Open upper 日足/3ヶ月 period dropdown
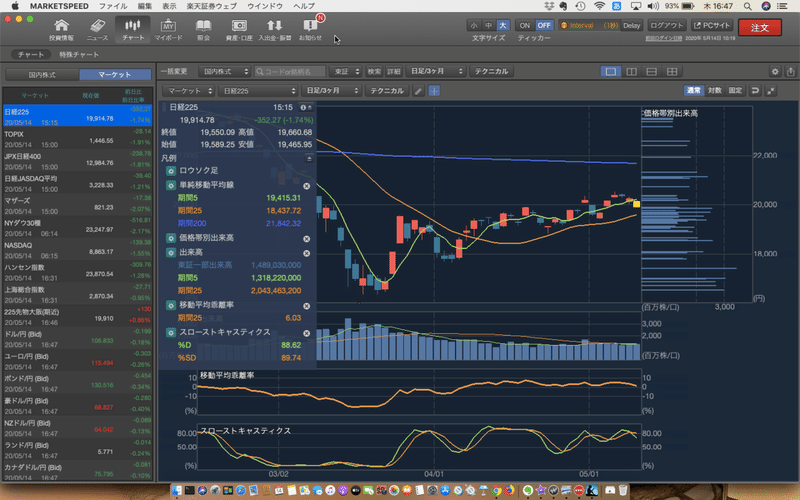This screenshot has height=500, width=800. click(435, 72)
